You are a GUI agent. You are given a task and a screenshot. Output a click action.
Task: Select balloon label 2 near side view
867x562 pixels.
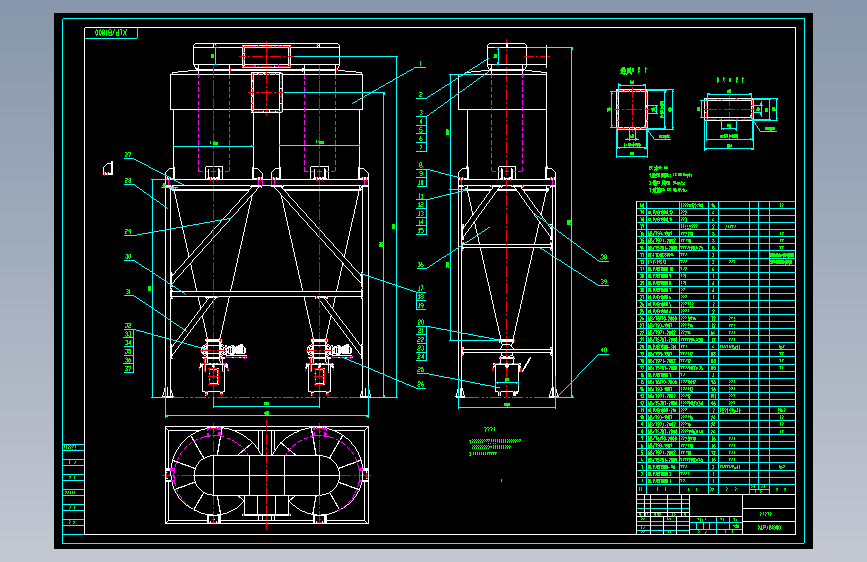point(421,95)
